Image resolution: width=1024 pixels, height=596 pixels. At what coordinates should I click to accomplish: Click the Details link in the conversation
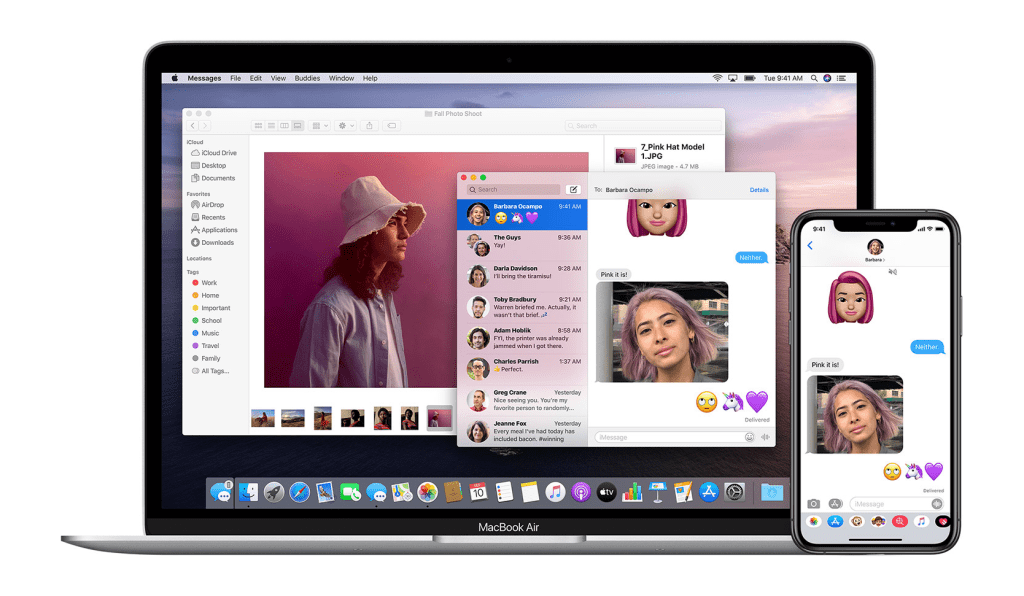point(759,189)
